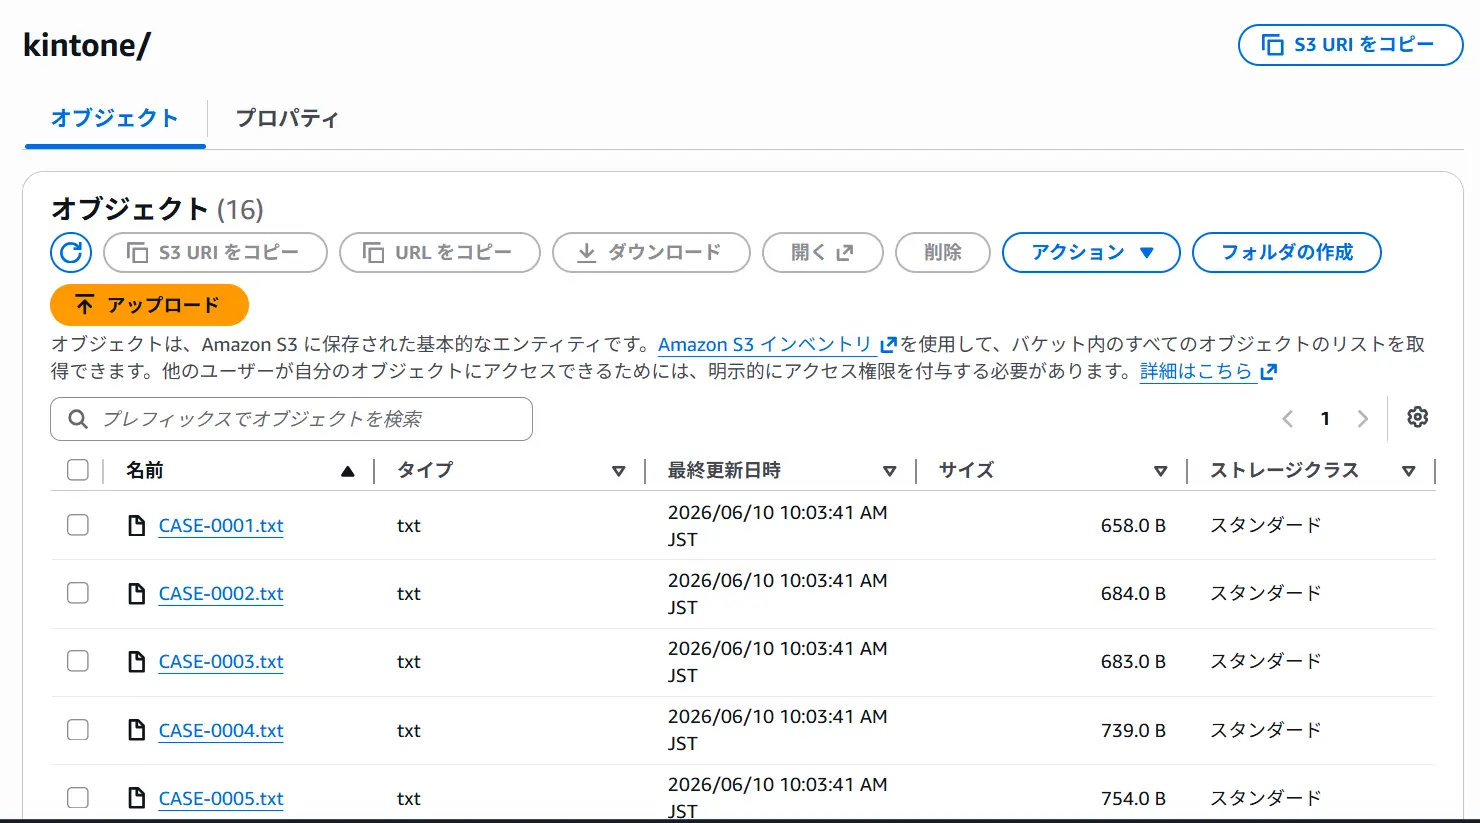Click txt type in CASE-0003.txt row
The image size is (1480, 823).
[408, 662]
